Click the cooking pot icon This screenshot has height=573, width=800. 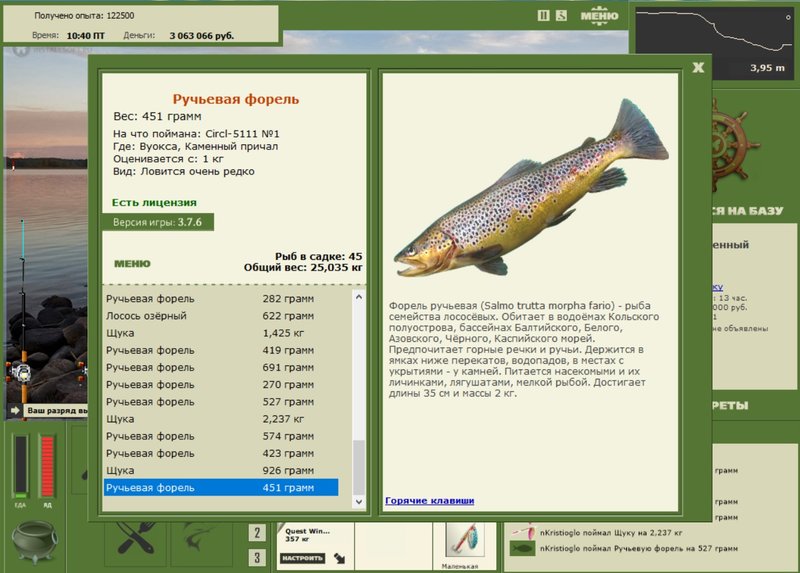(35, 542)
